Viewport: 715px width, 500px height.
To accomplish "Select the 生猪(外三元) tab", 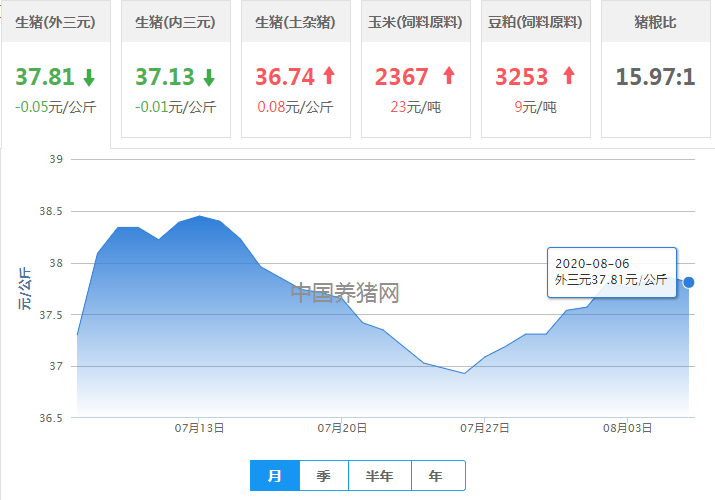I will click(56, 21).
